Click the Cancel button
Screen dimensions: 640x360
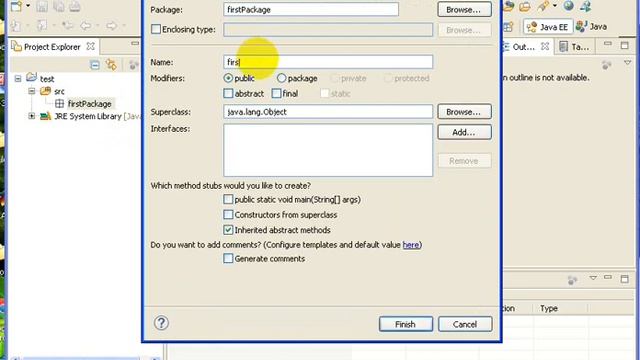pos(465,324)
